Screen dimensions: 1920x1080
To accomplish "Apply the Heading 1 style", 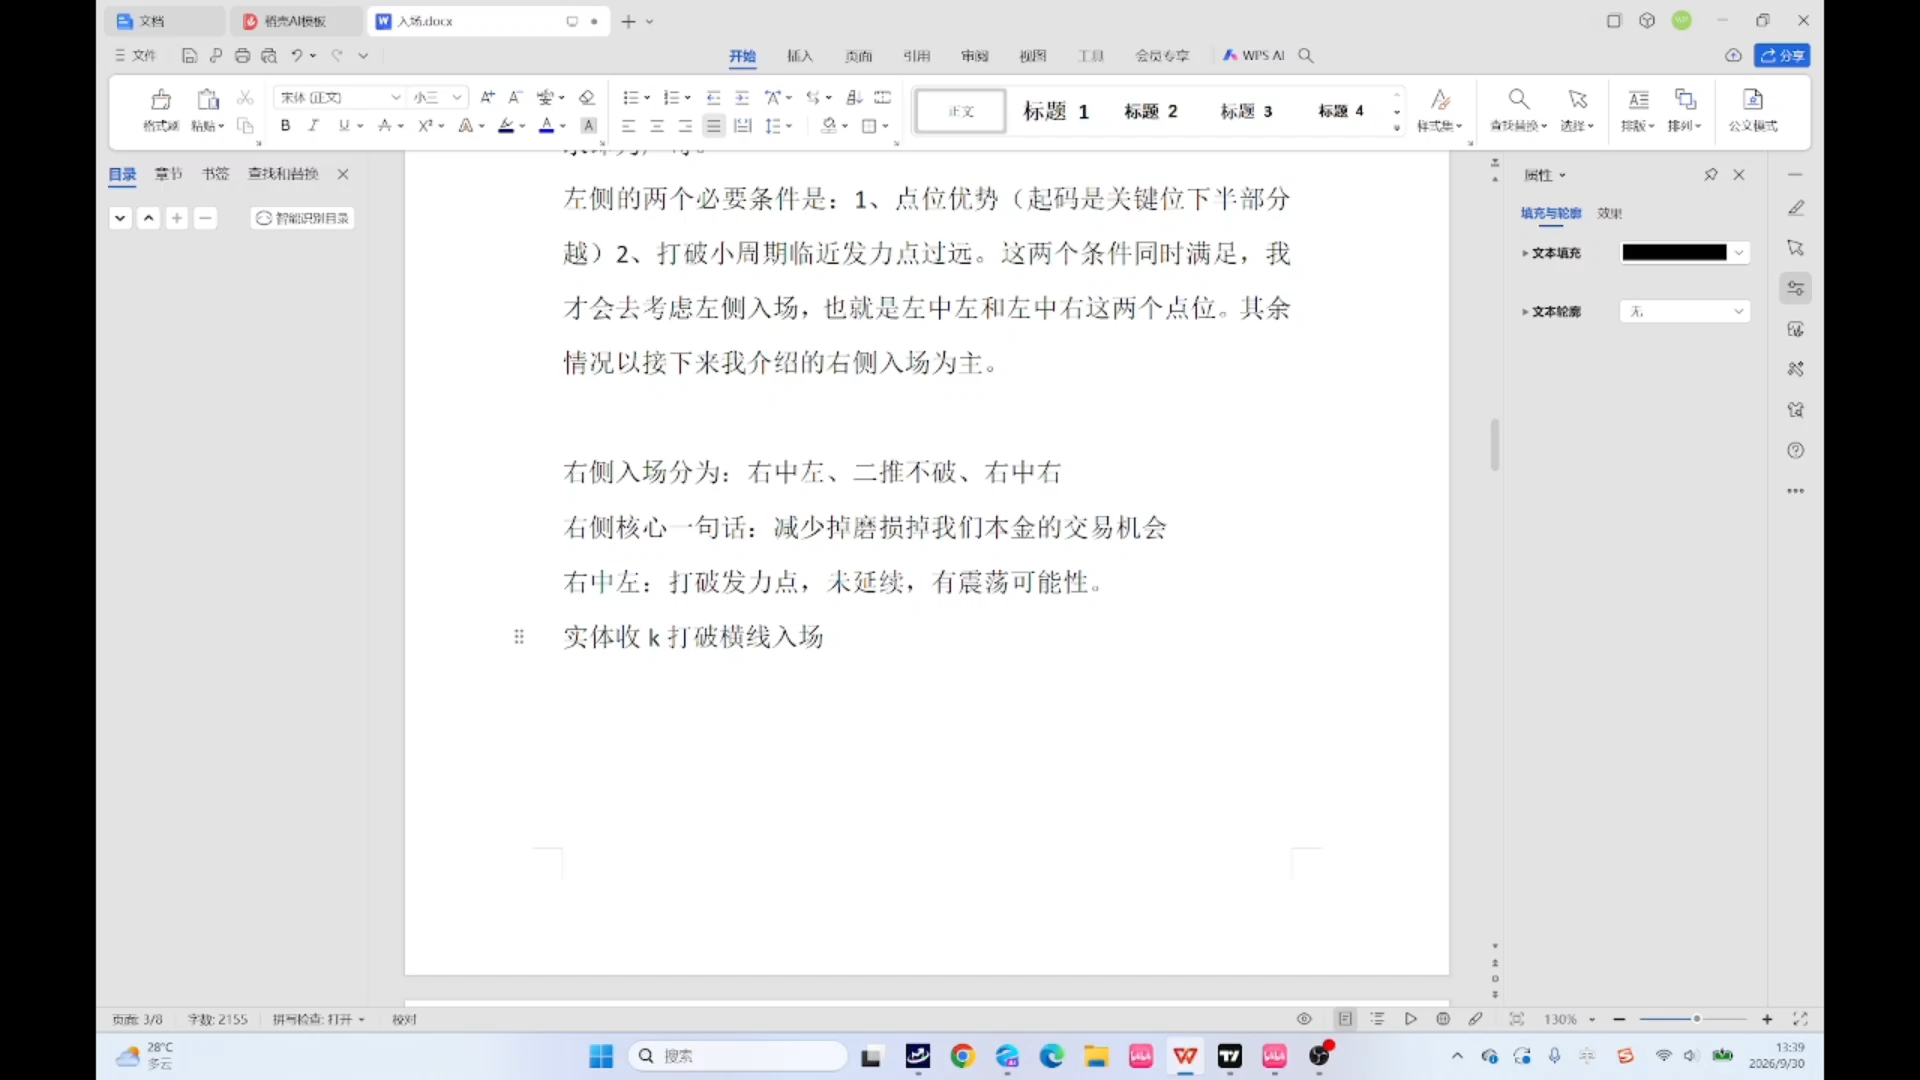I will (x=1056, y=111).
